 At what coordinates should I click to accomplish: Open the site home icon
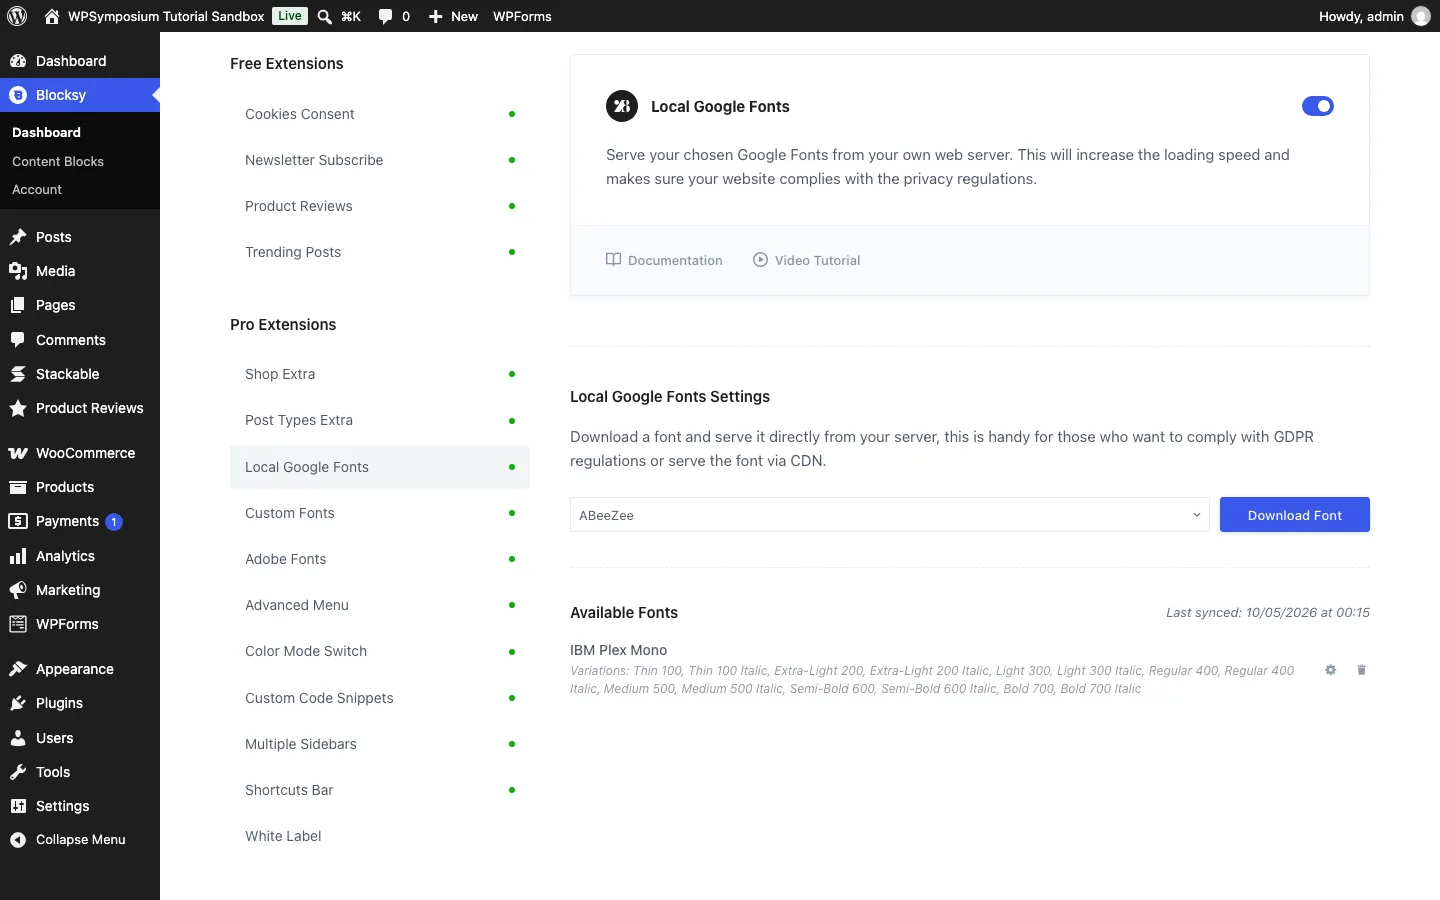[x=52, y=16]
